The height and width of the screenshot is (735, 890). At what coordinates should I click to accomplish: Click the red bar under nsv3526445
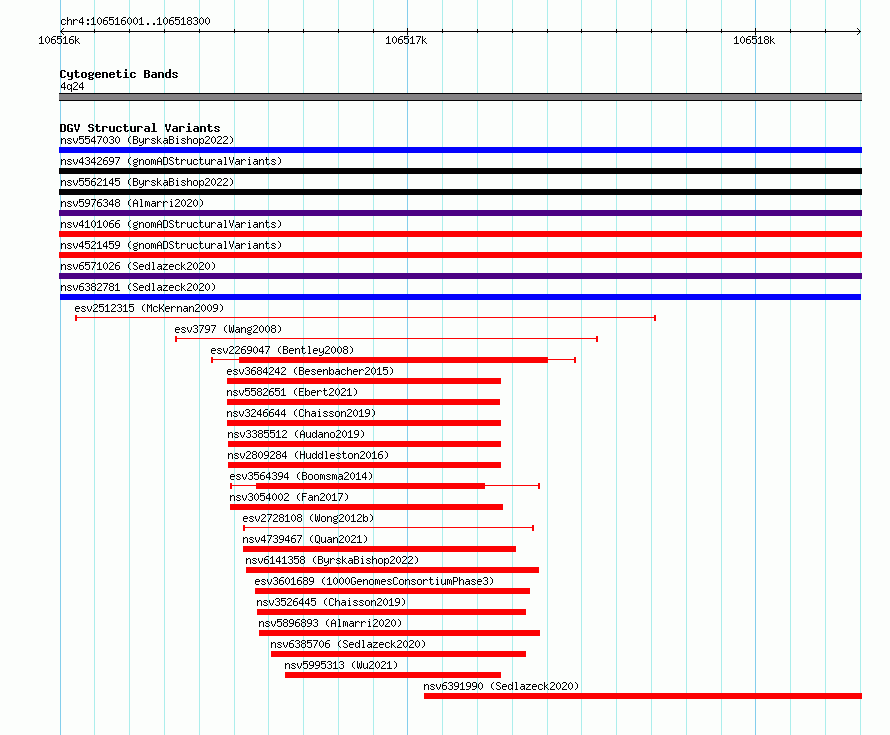point(392,612)
